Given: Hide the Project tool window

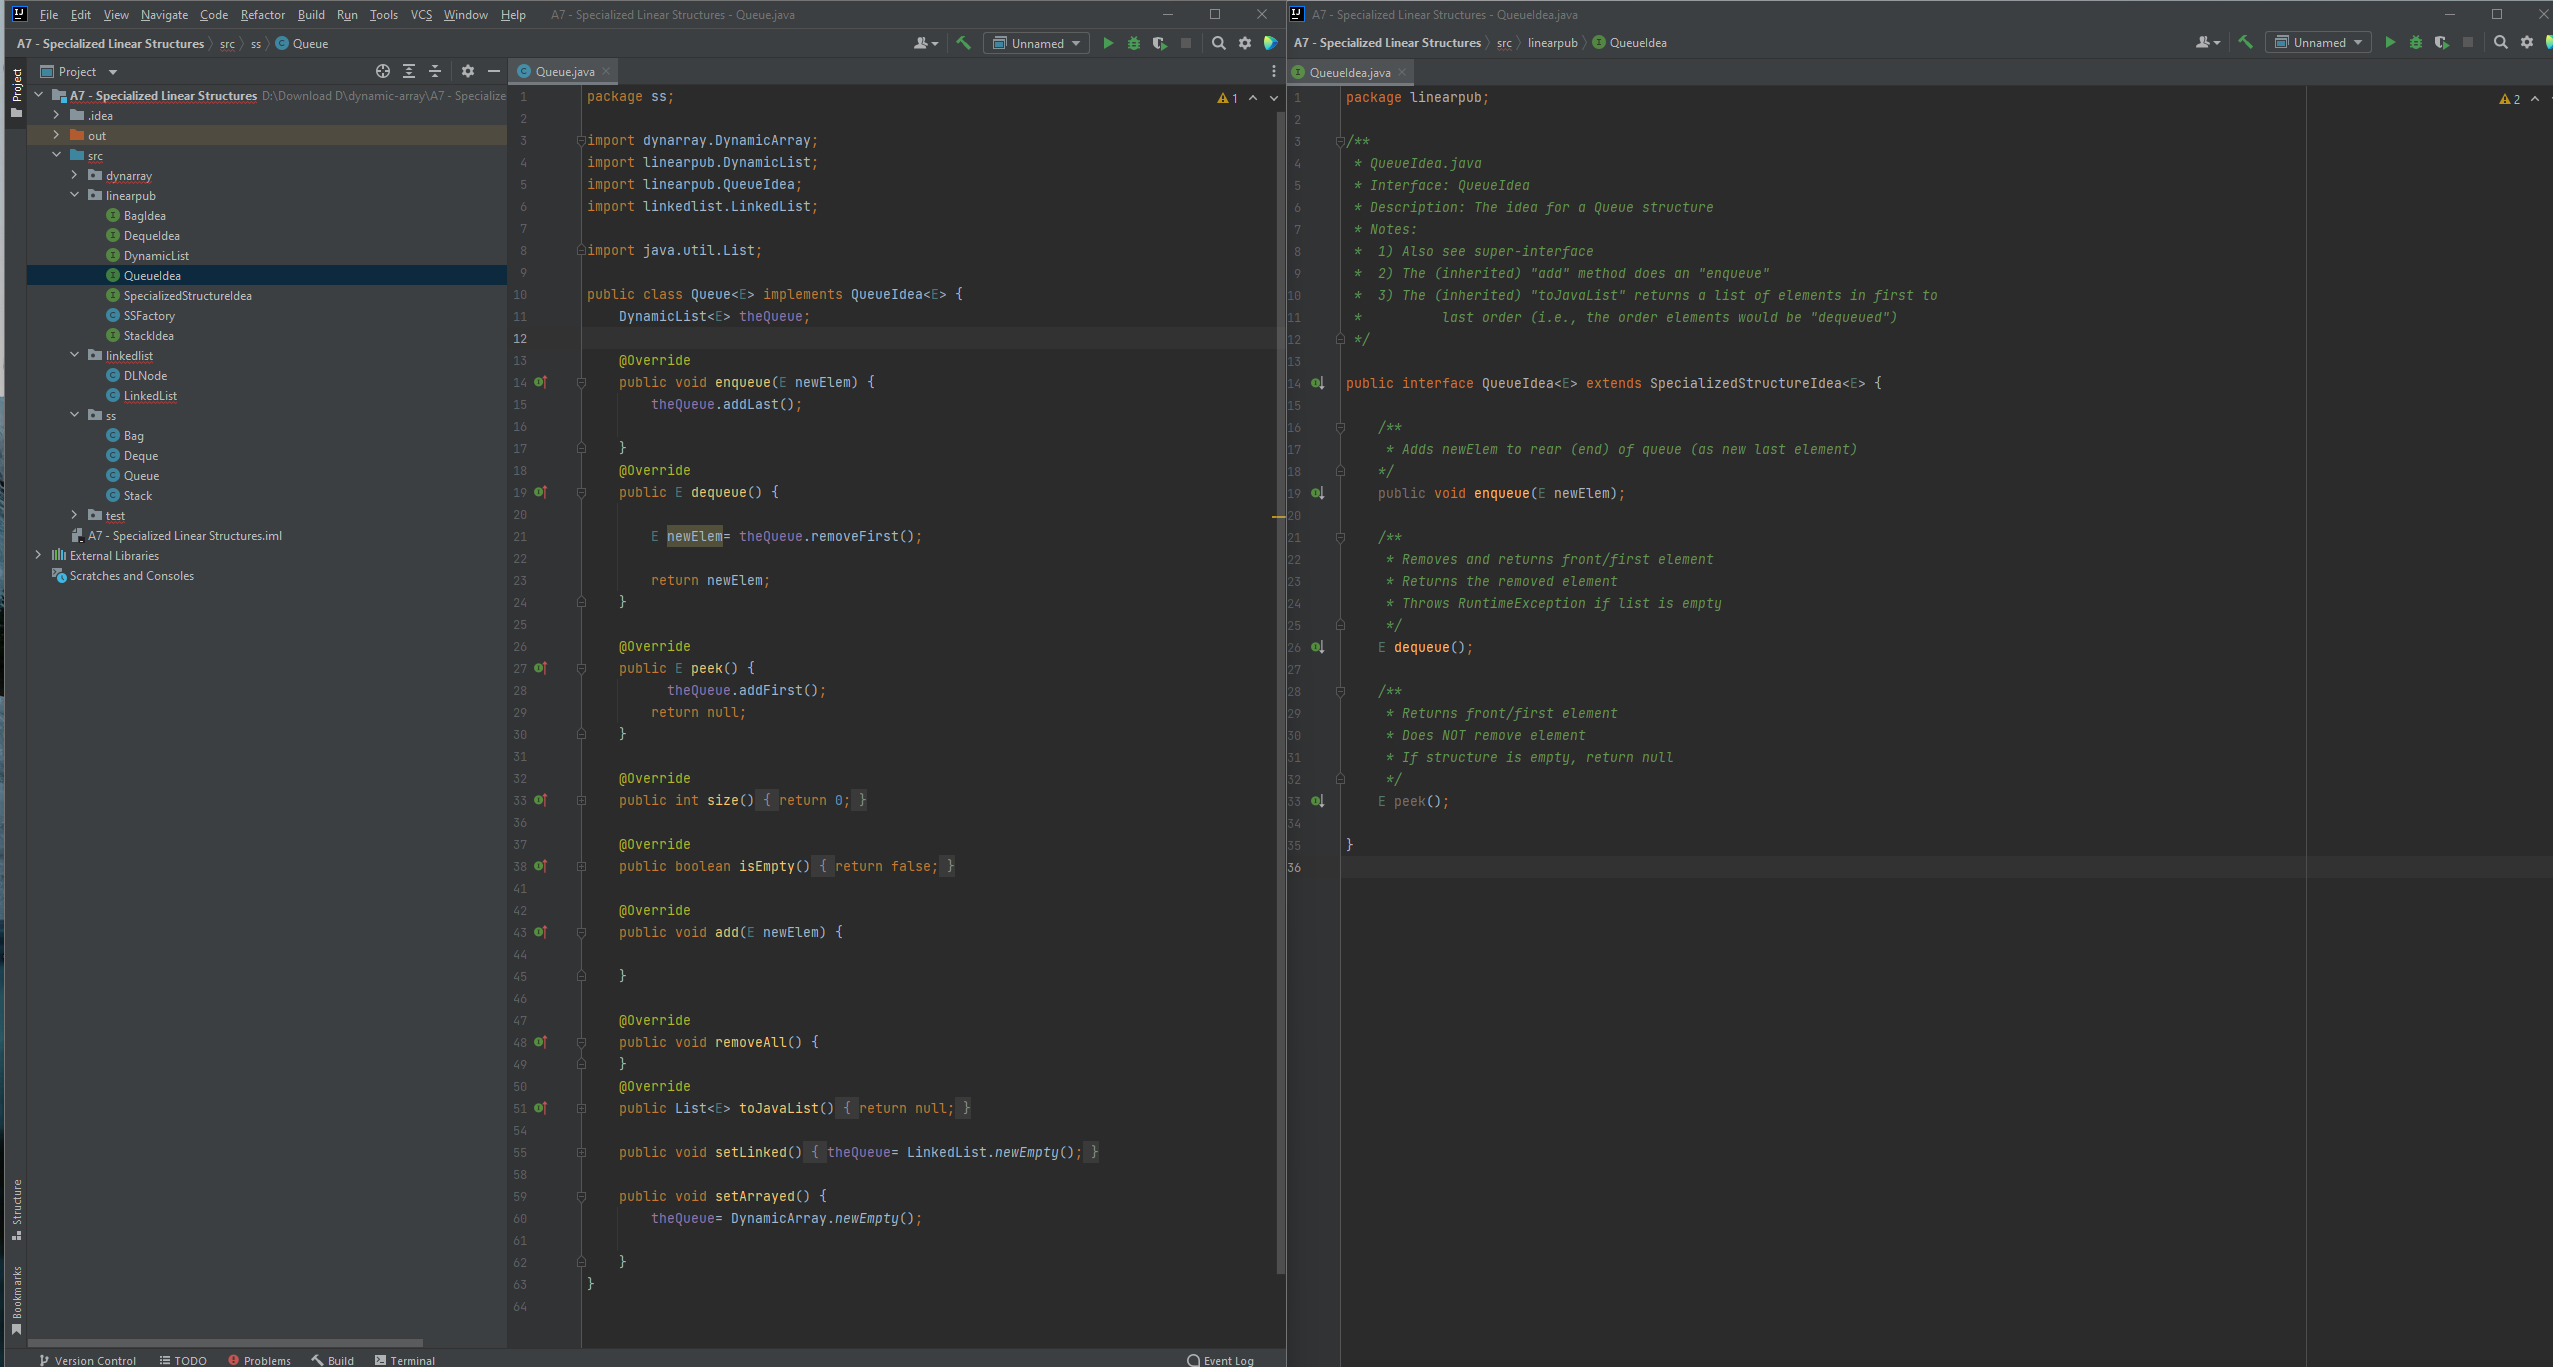Looking at the screenshot, I should coord(493,71).
